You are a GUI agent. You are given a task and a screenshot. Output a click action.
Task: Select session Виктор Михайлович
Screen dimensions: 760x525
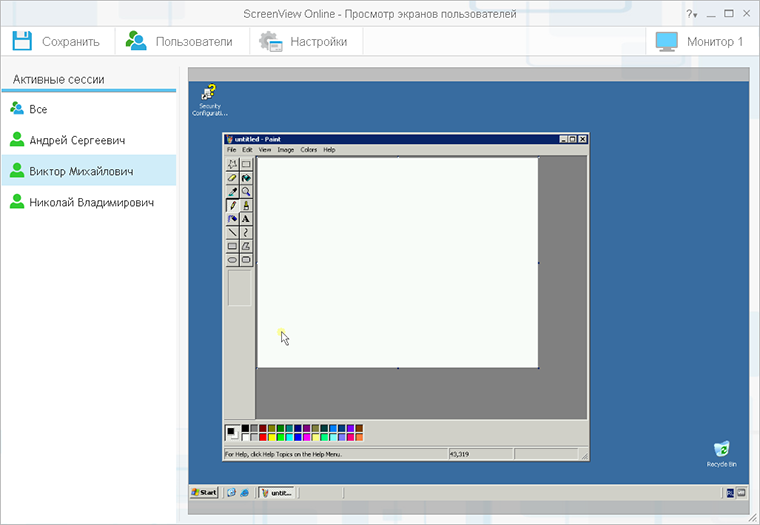point(89,171)
